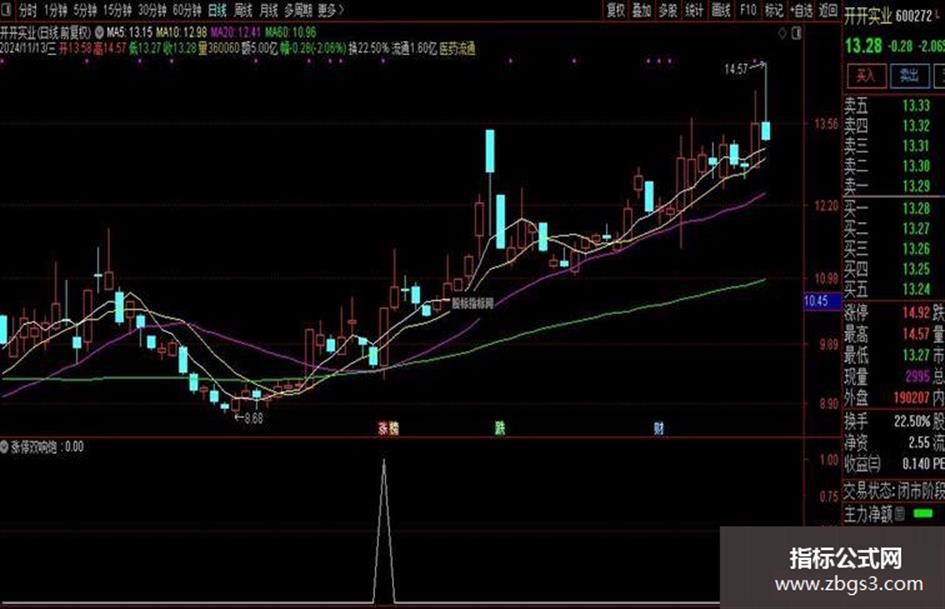
Task: Click the MA5: 13.15 indicator label
Action: click(x=130, y=32)
